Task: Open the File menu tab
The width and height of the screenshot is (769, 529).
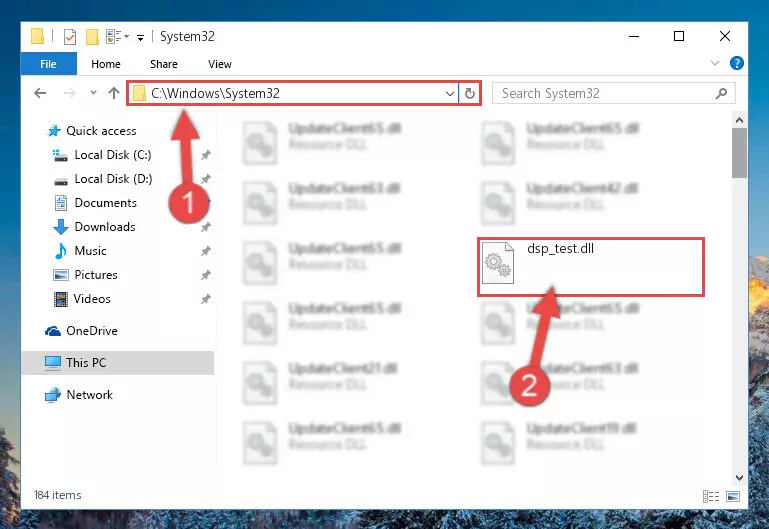Action: click(x=48, y=64)
